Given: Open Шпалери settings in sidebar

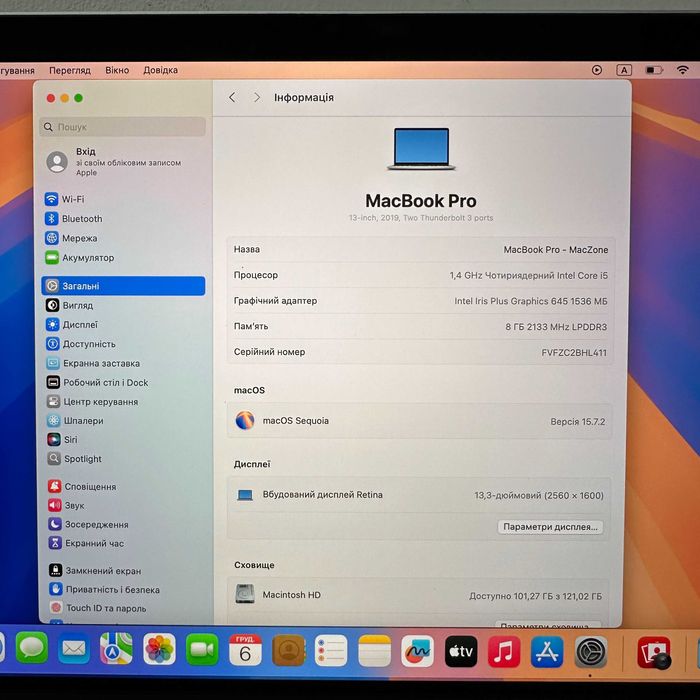Looking at the screenshot, I should (x=75, y=421).
